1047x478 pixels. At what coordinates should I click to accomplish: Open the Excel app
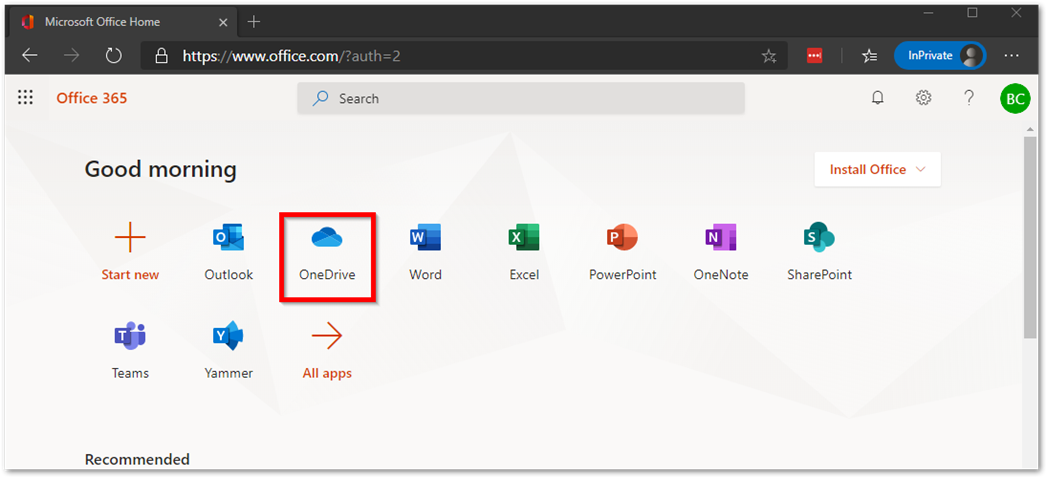pyautogui.click(x=524, y=252)
